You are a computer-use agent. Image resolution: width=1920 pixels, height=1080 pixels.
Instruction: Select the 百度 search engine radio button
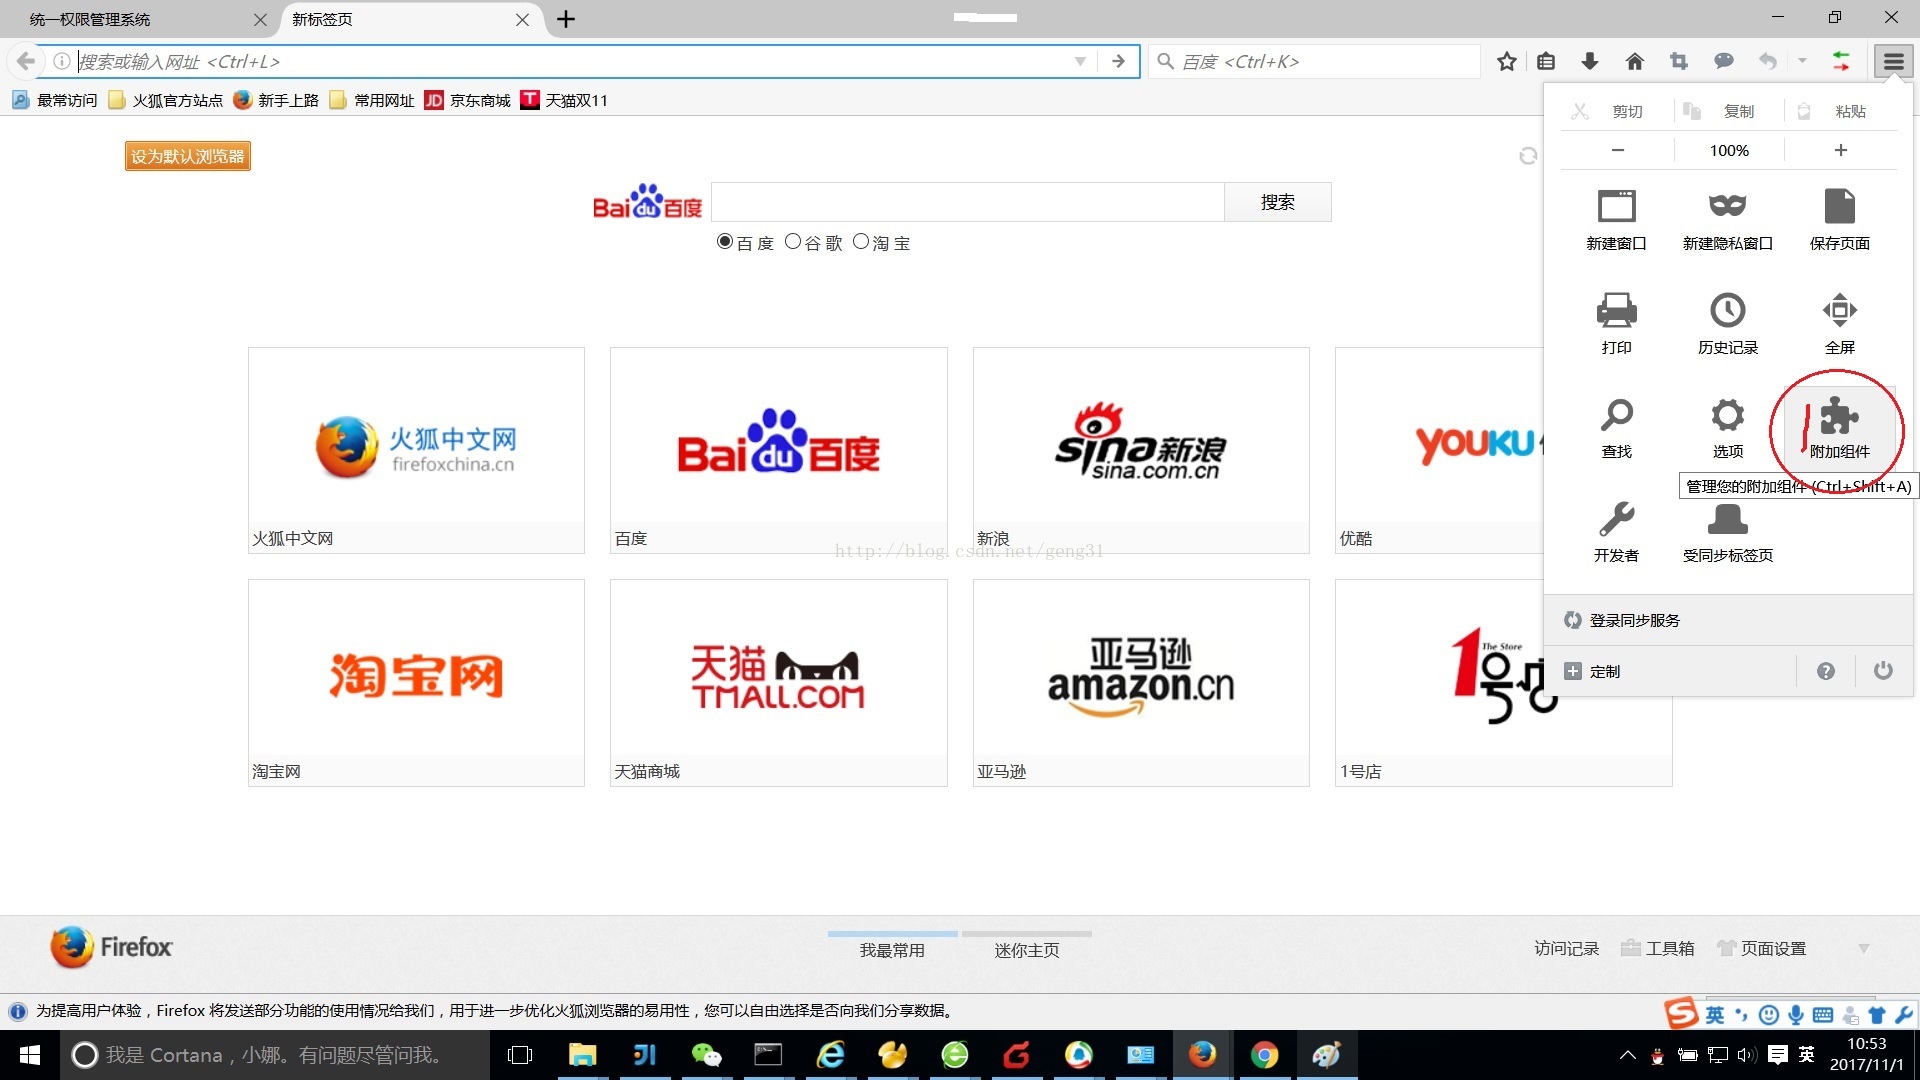[725, 242]
